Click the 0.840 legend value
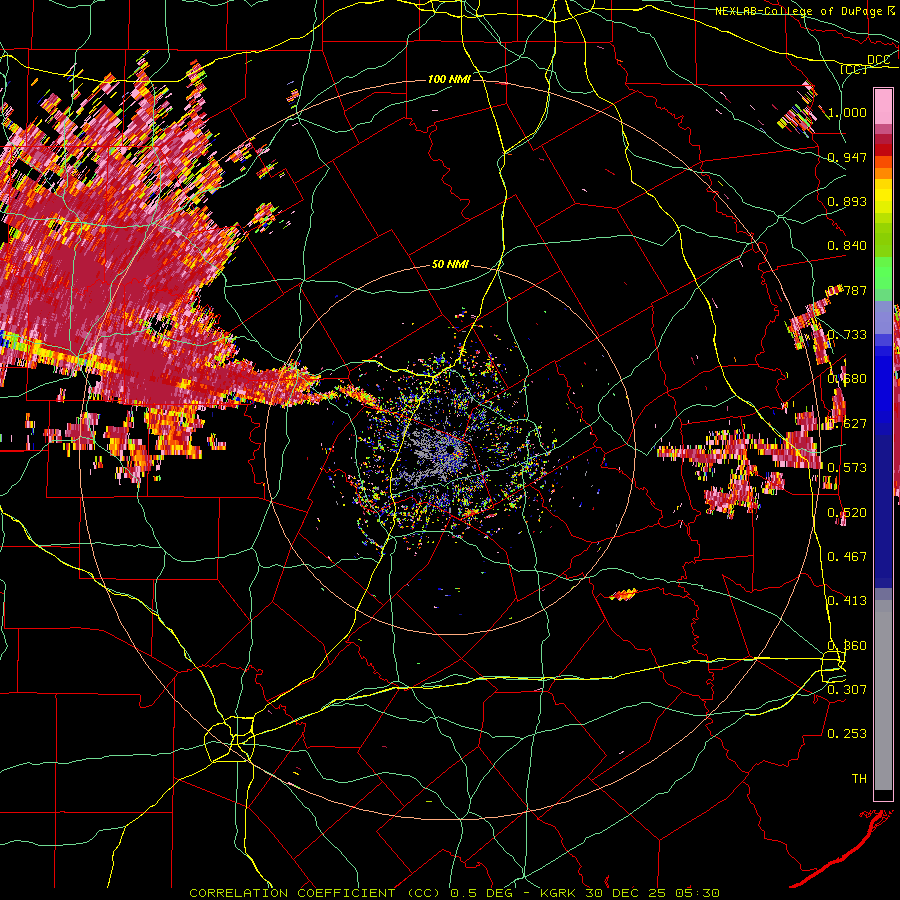The image size is (900, 900). pos(847,245)
